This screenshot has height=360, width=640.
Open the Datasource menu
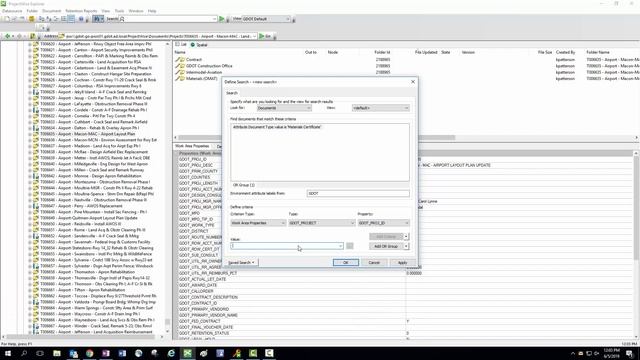click(12, 11)
